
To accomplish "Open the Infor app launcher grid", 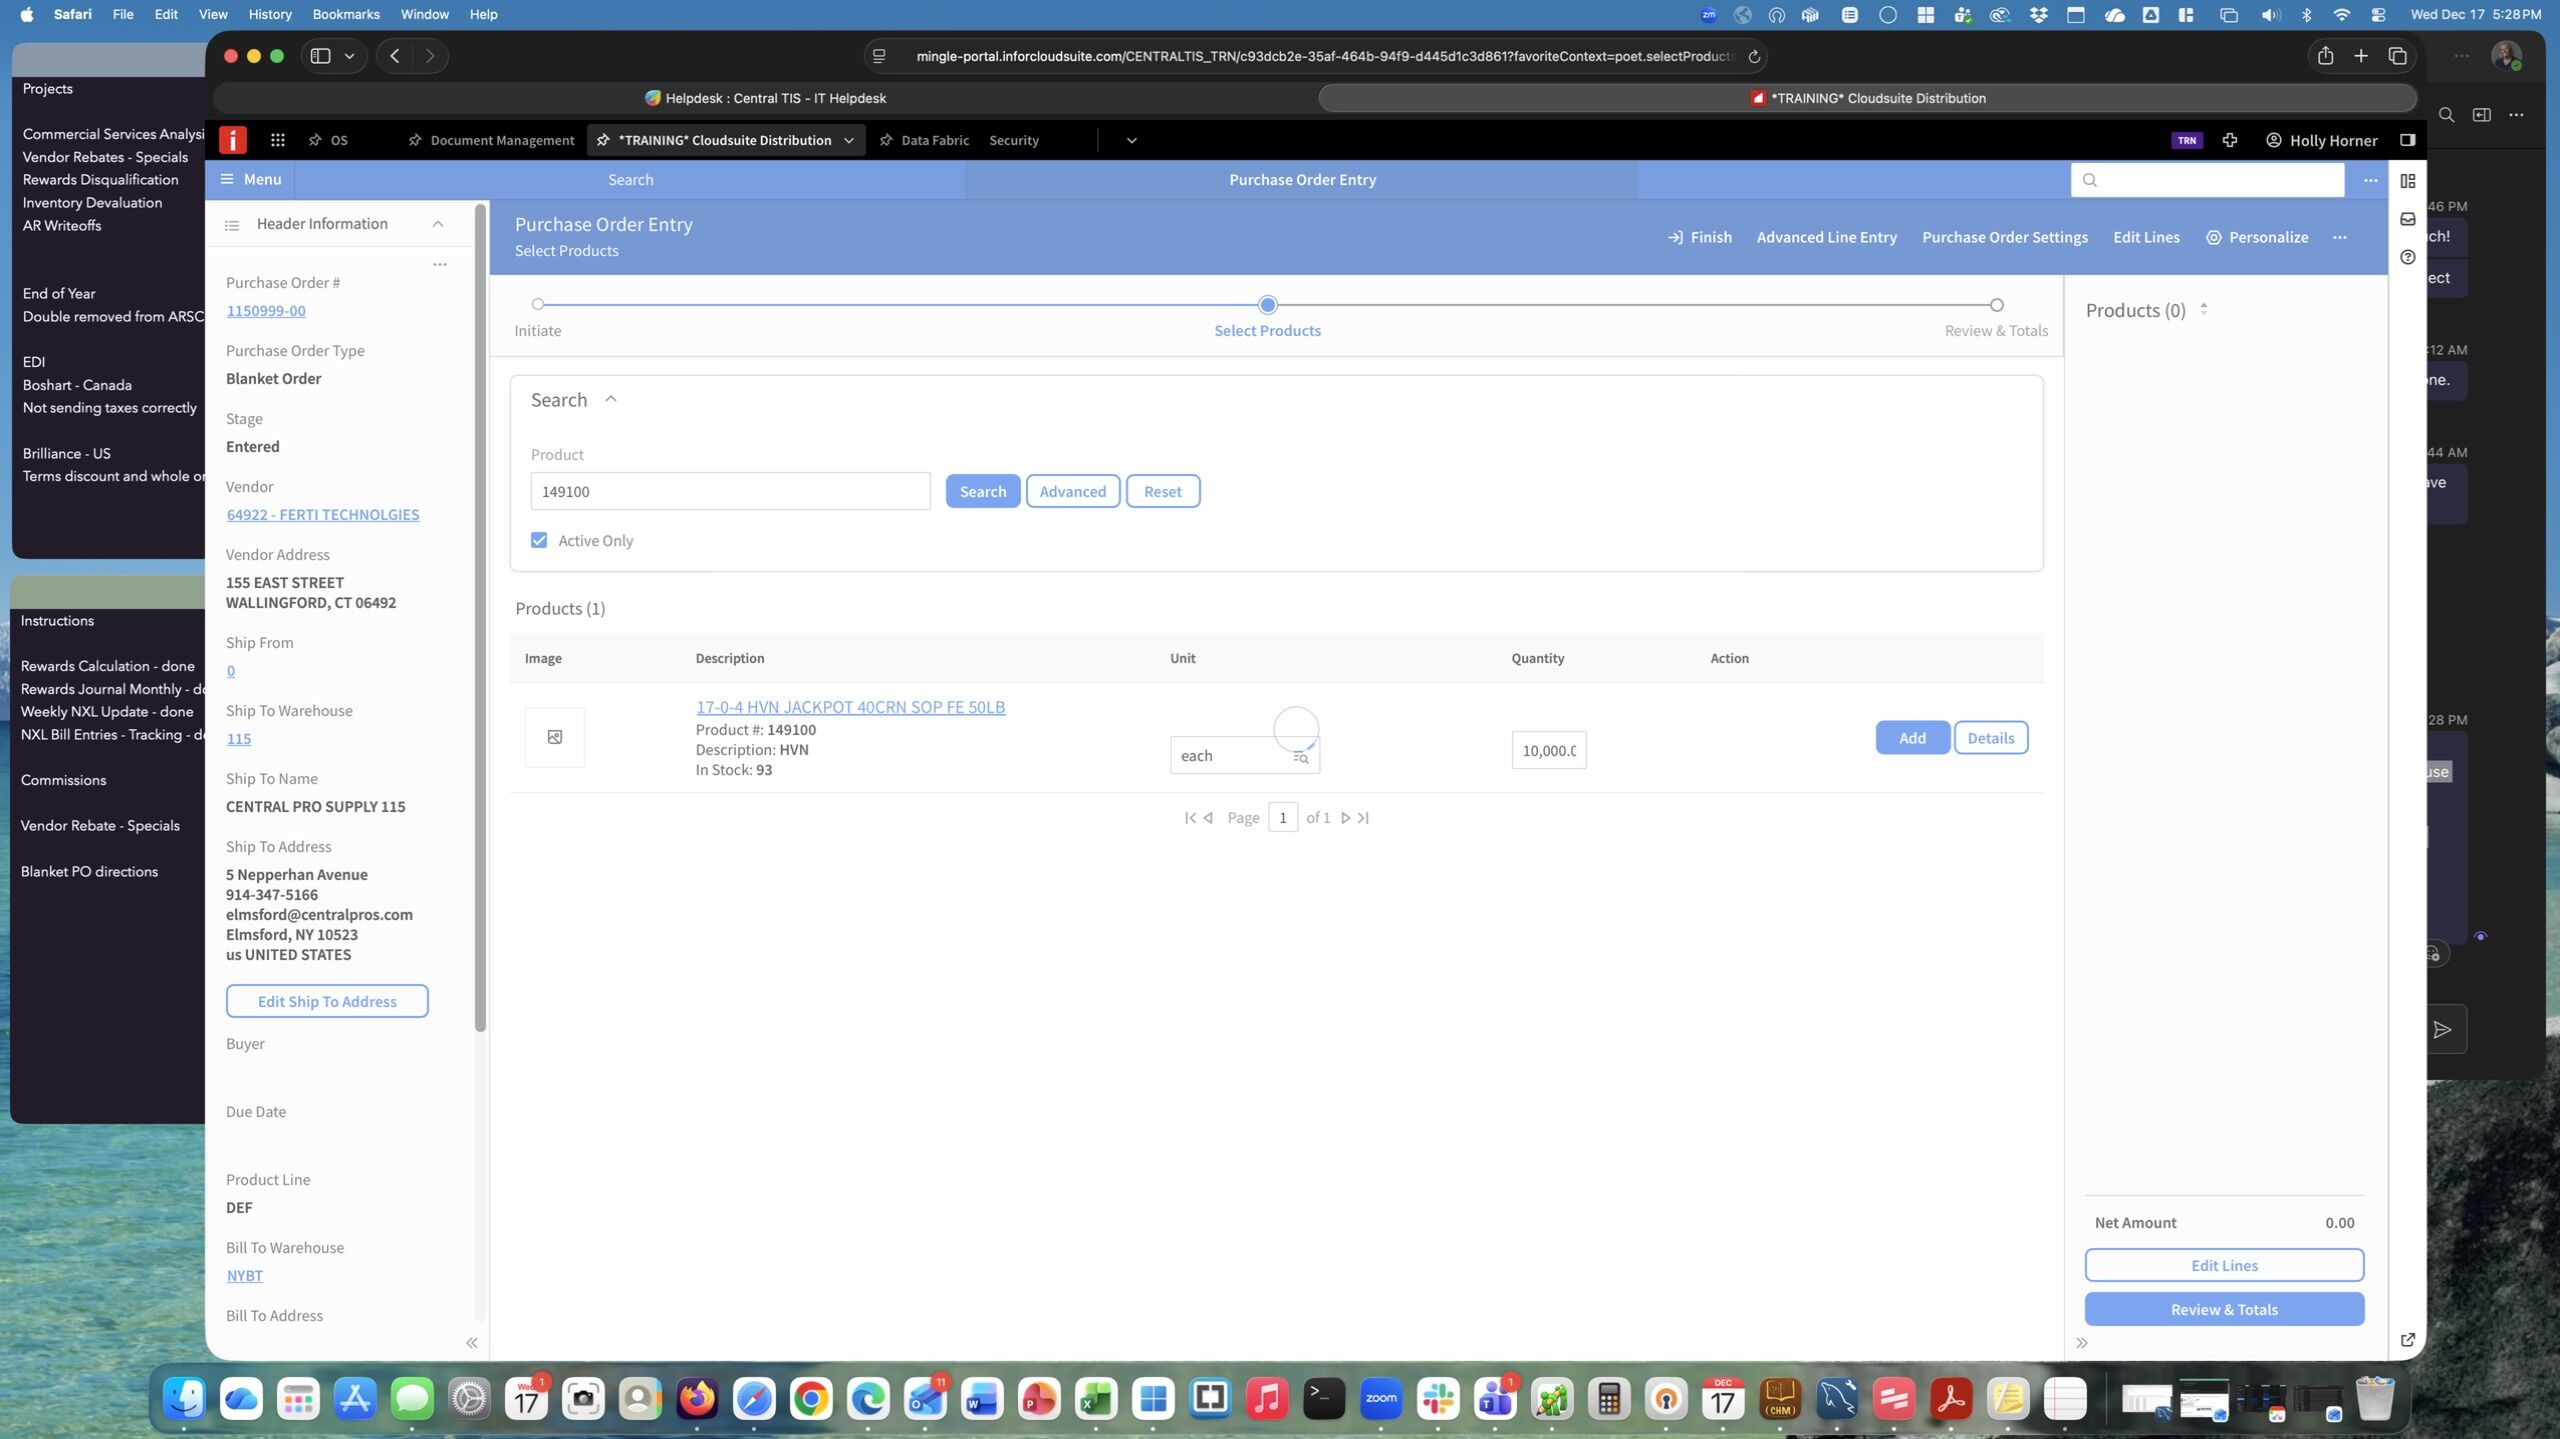I will 278,140.
